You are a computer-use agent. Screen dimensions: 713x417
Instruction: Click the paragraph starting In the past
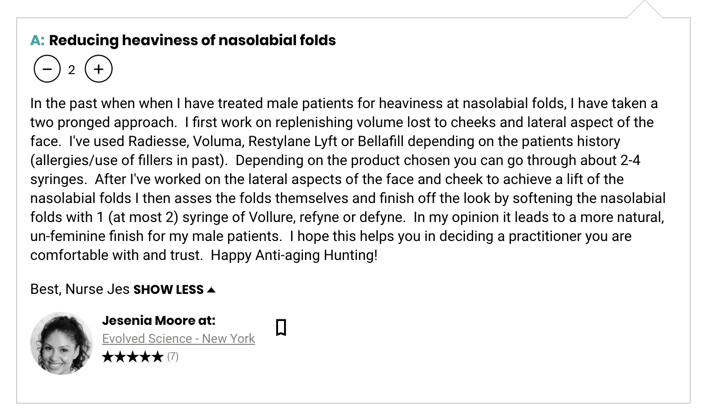(x=348, y=179)
